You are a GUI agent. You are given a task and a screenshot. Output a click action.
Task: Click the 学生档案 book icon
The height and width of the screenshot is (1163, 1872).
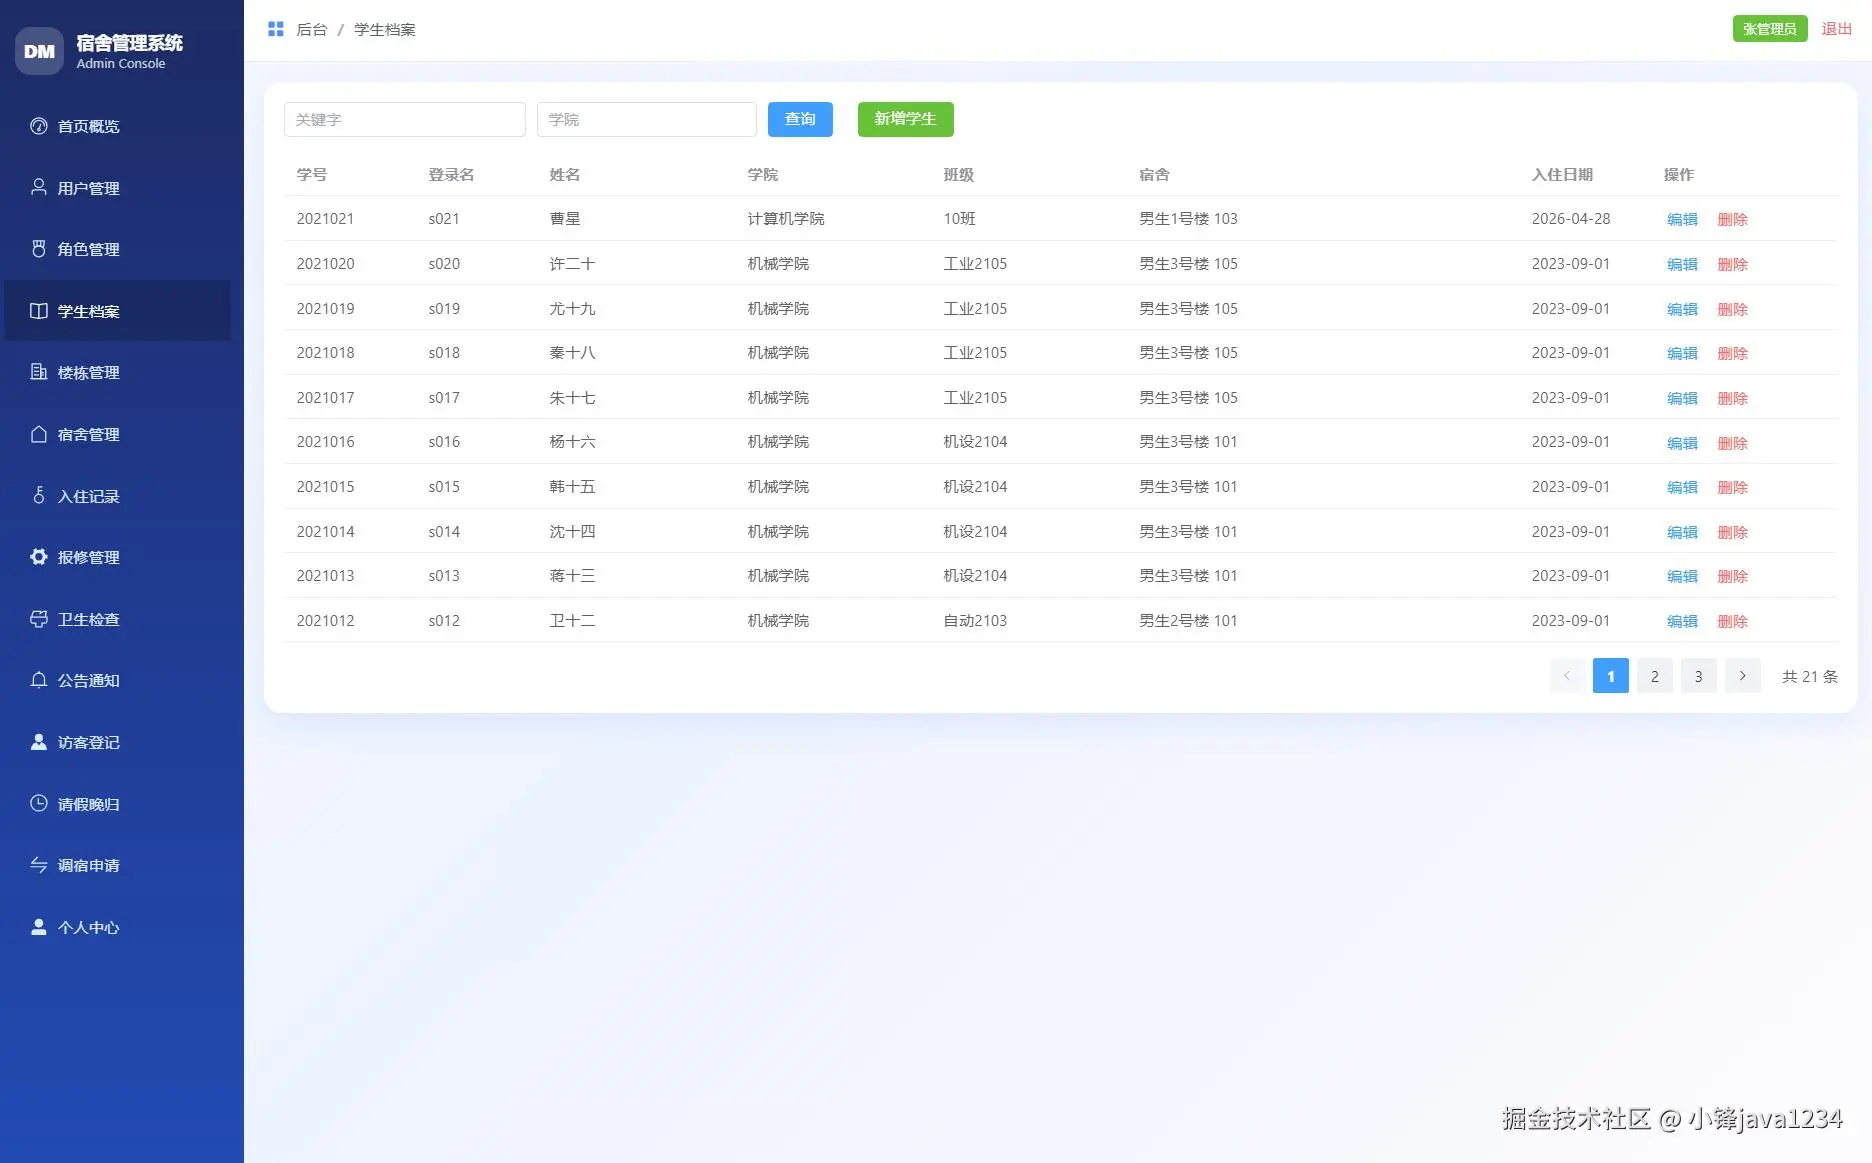click(x=39, y=311)
